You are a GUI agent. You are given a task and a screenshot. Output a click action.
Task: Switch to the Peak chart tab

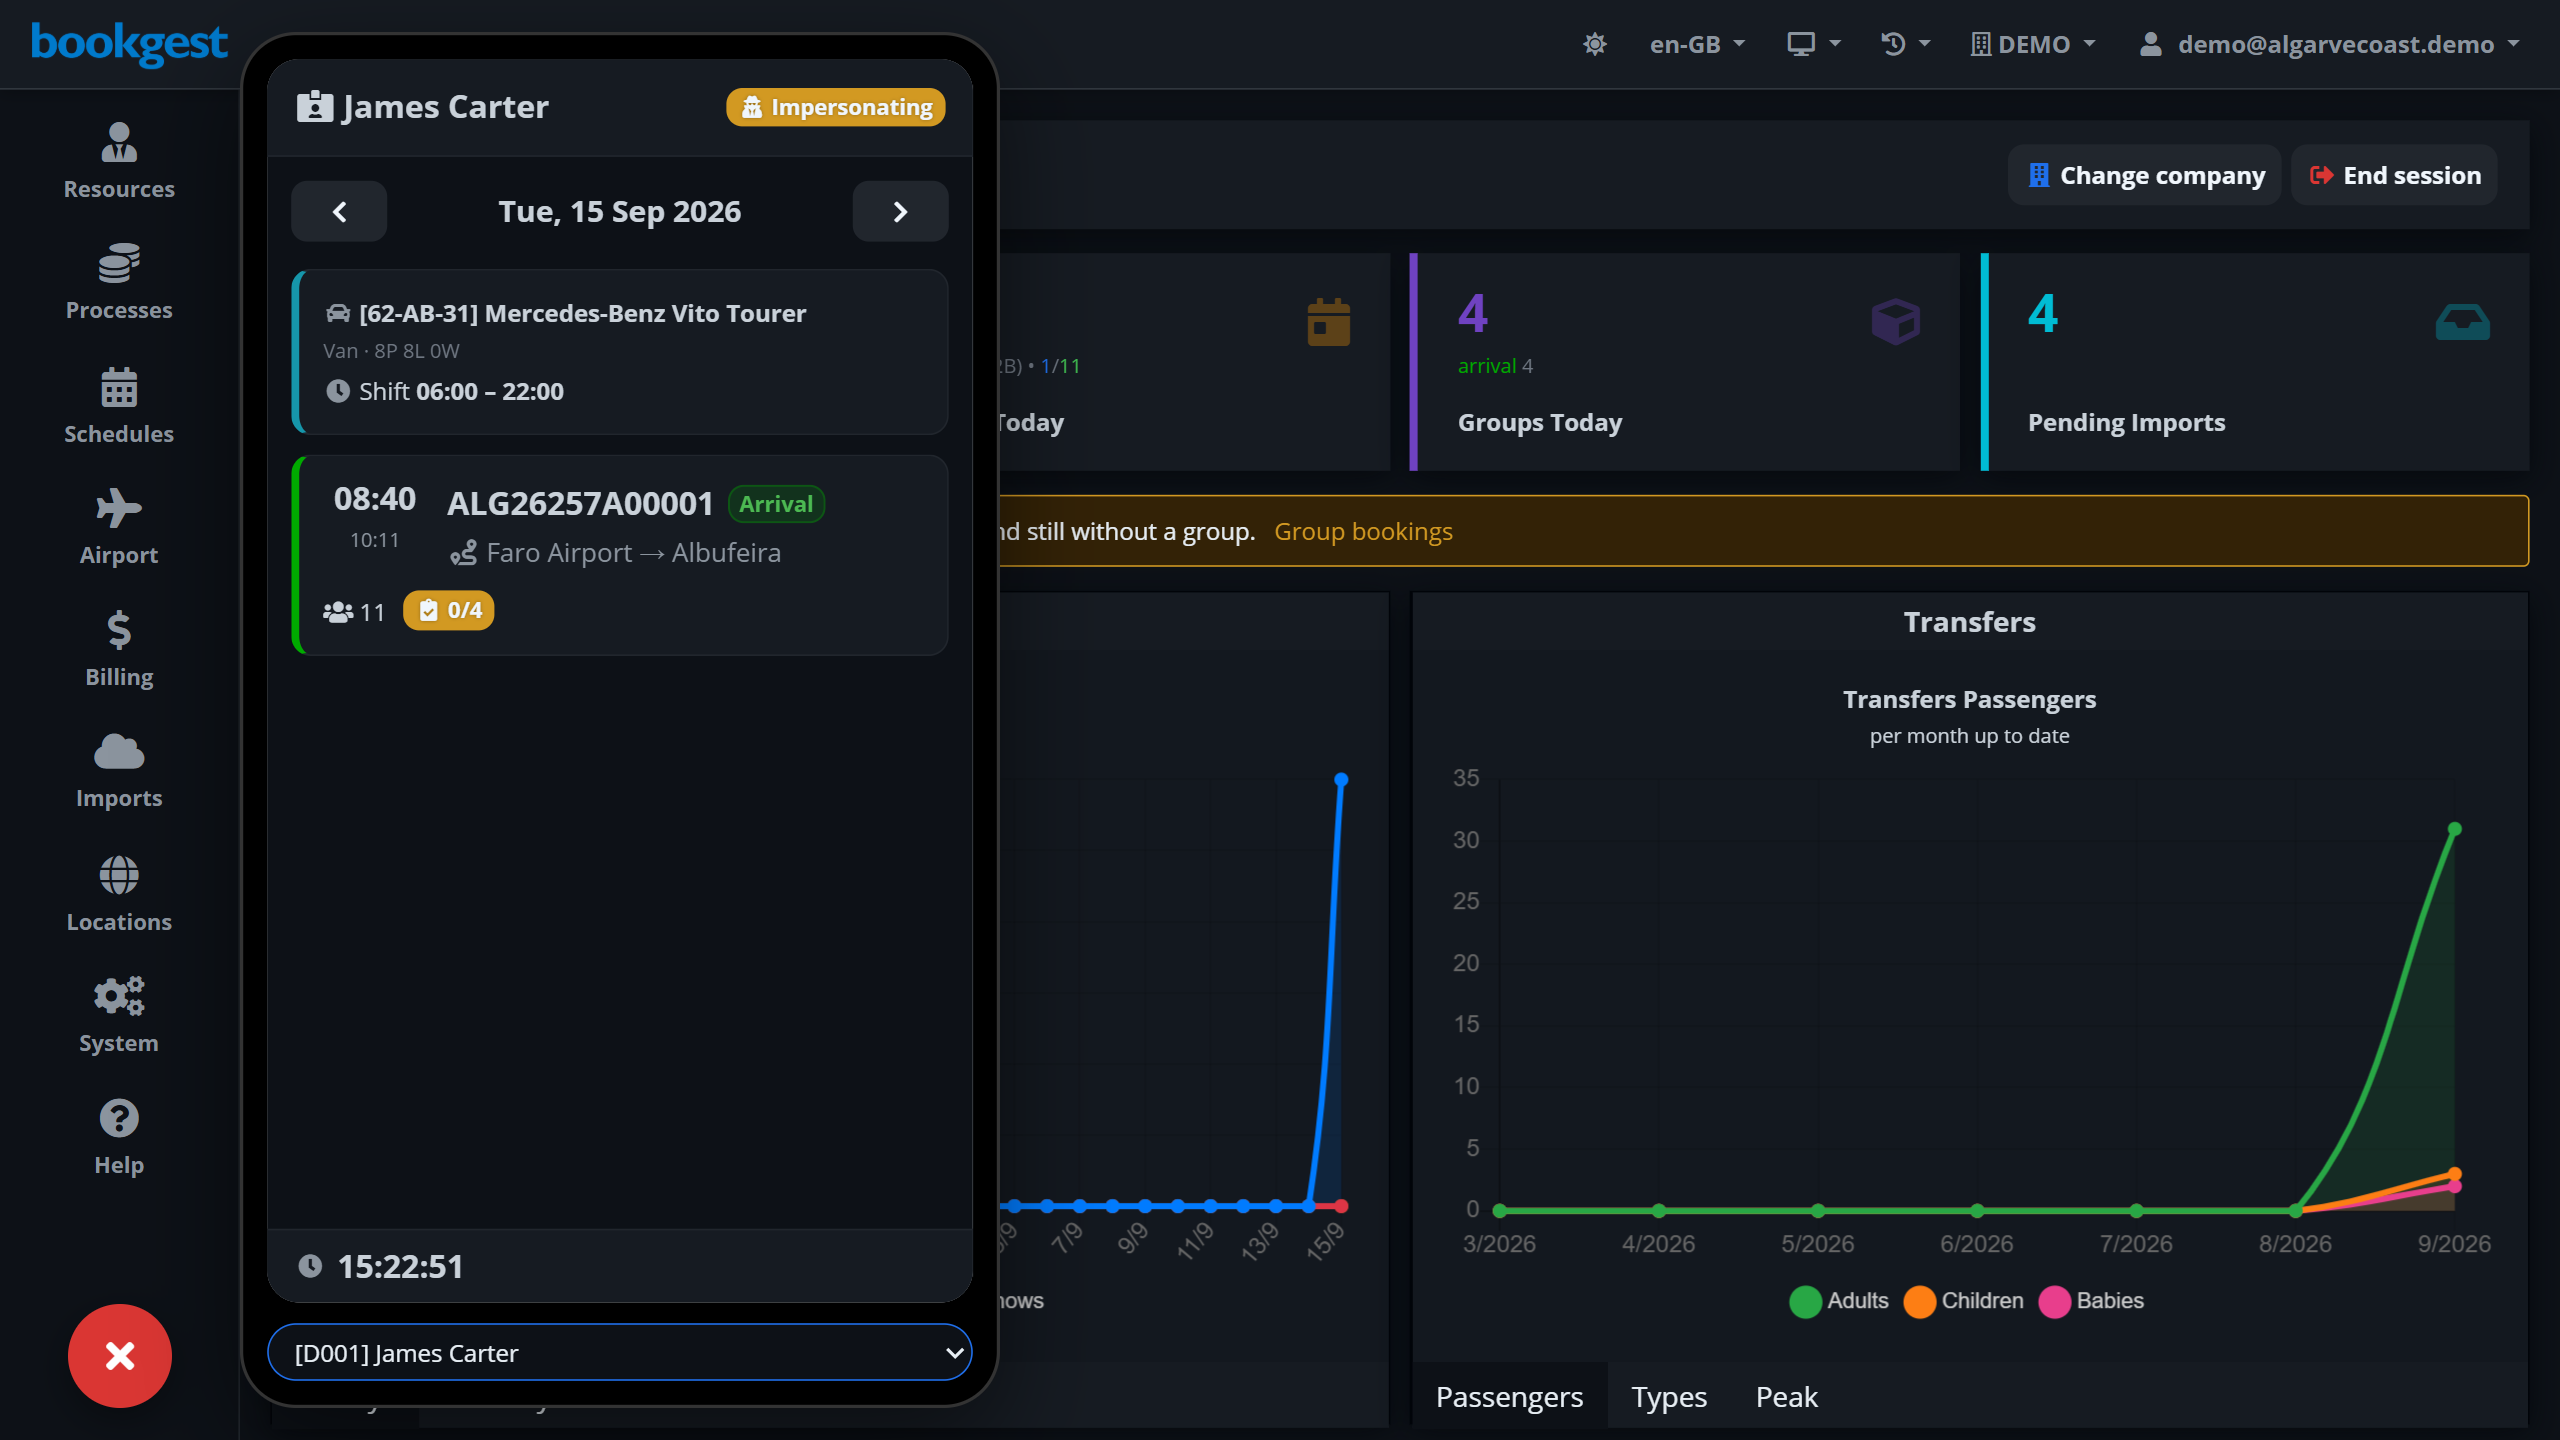point(1787,1396)
